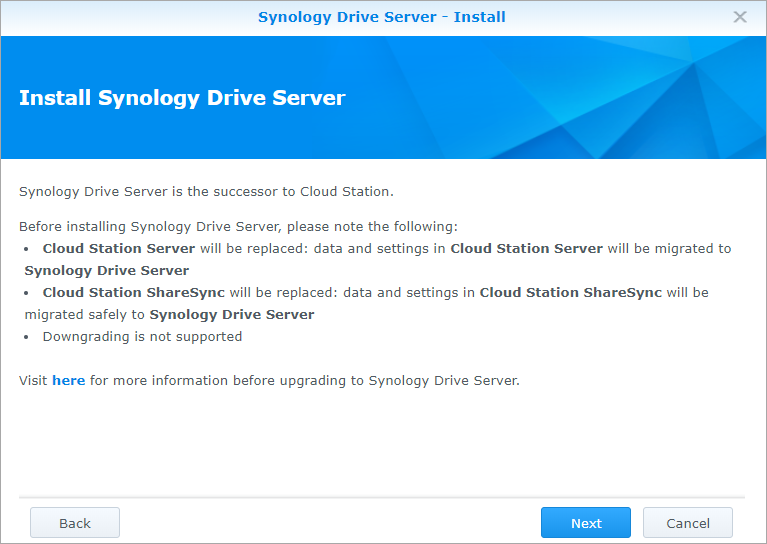Click the bullet marker before first "Cloud Station Server"
This screenshot has width=767, height=544.
pyautogui.click(x=26, y=249)
